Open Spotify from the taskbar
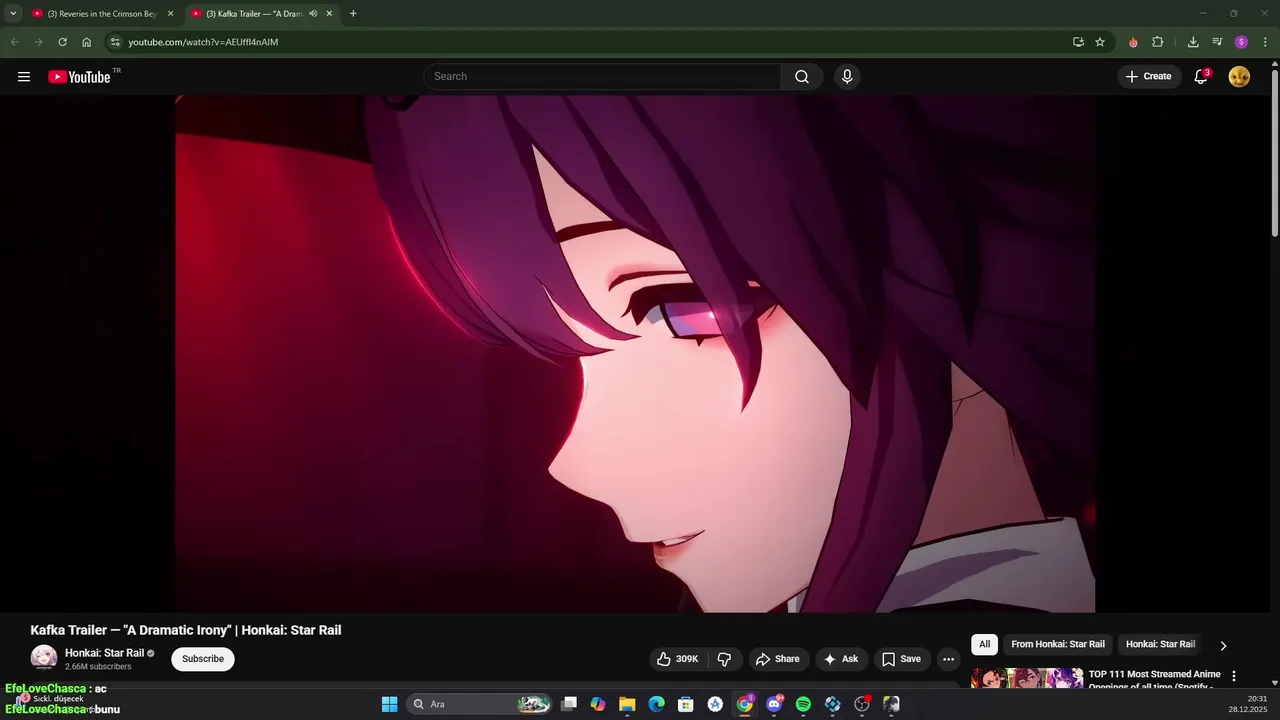The height and width of the screenshot is (720, 1280). coord(803,704)
